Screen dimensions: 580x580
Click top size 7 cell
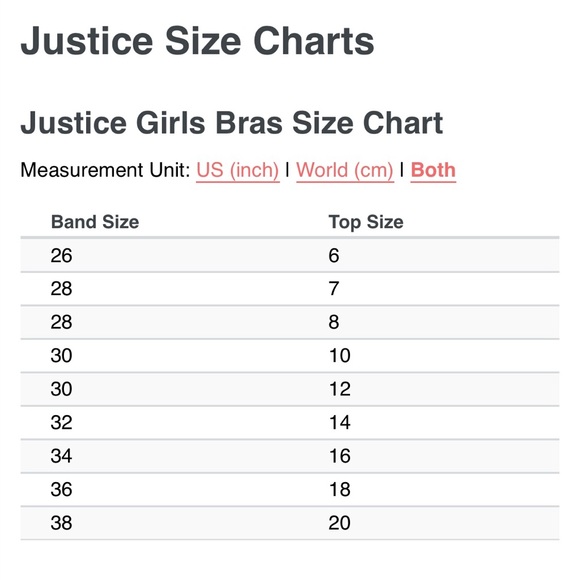tap(334, 289)
